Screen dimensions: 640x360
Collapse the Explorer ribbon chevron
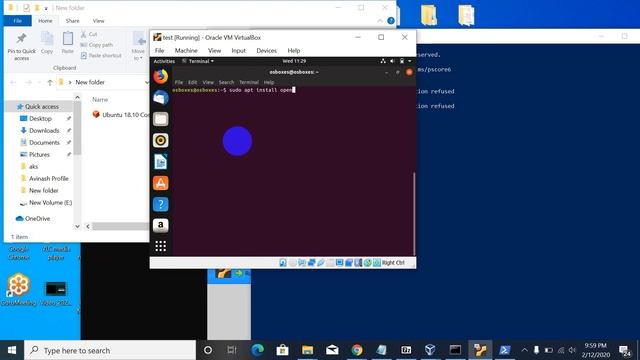tap(380, 21)
